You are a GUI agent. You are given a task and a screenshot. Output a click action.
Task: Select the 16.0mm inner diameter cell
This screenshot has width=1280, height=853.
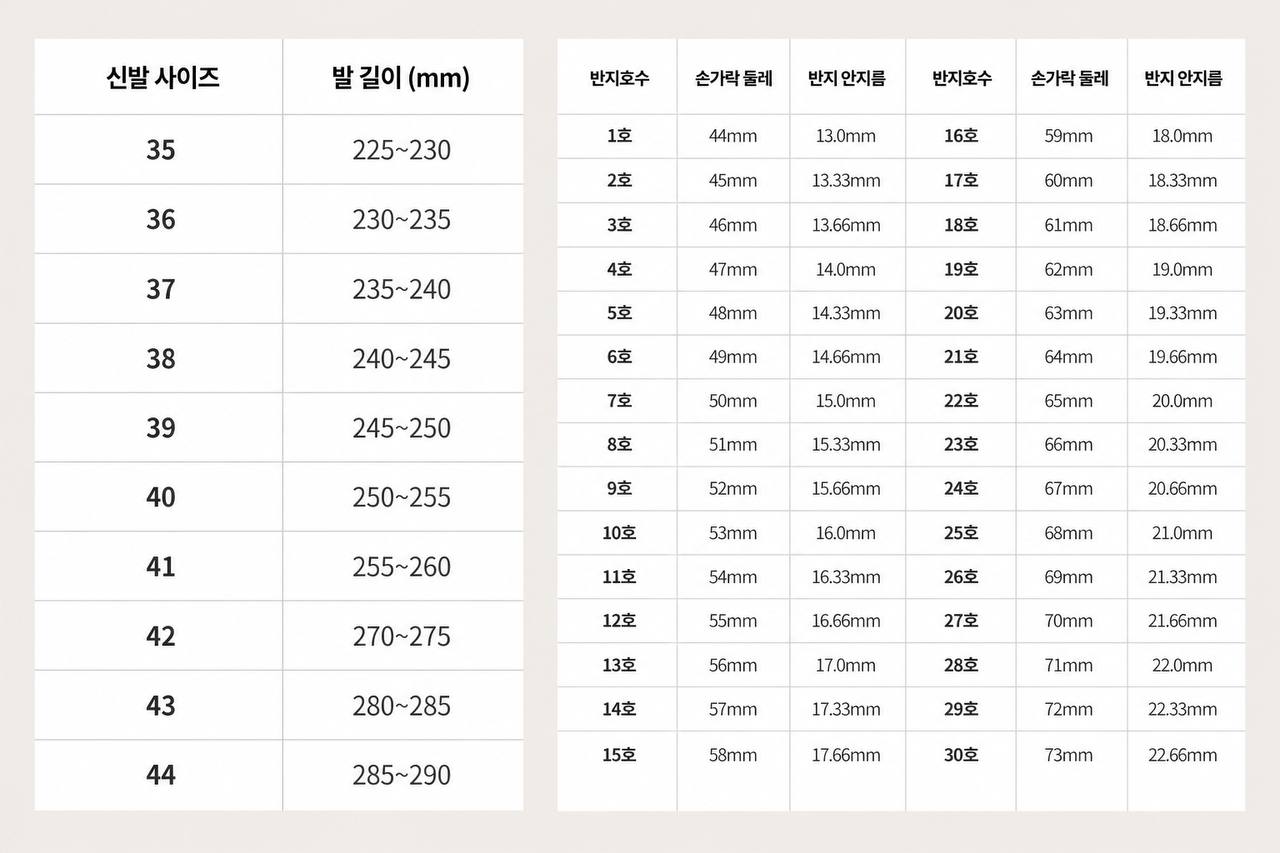pyautogui.click(x=846, y=533)
